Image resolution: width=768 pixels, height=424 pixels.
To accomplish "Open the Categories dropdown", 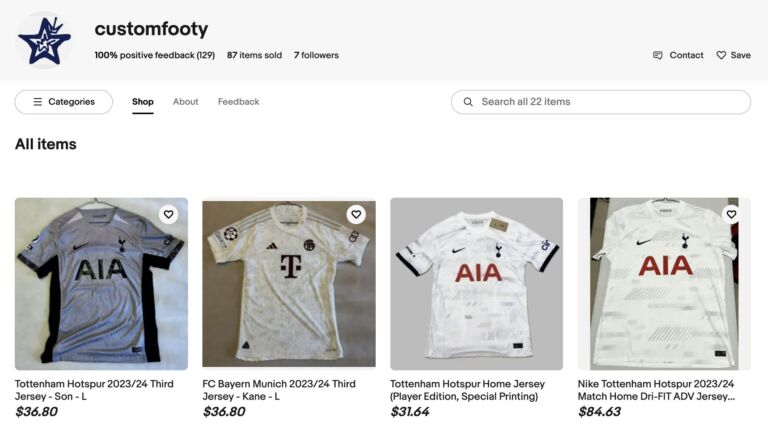I will (64, 102).
